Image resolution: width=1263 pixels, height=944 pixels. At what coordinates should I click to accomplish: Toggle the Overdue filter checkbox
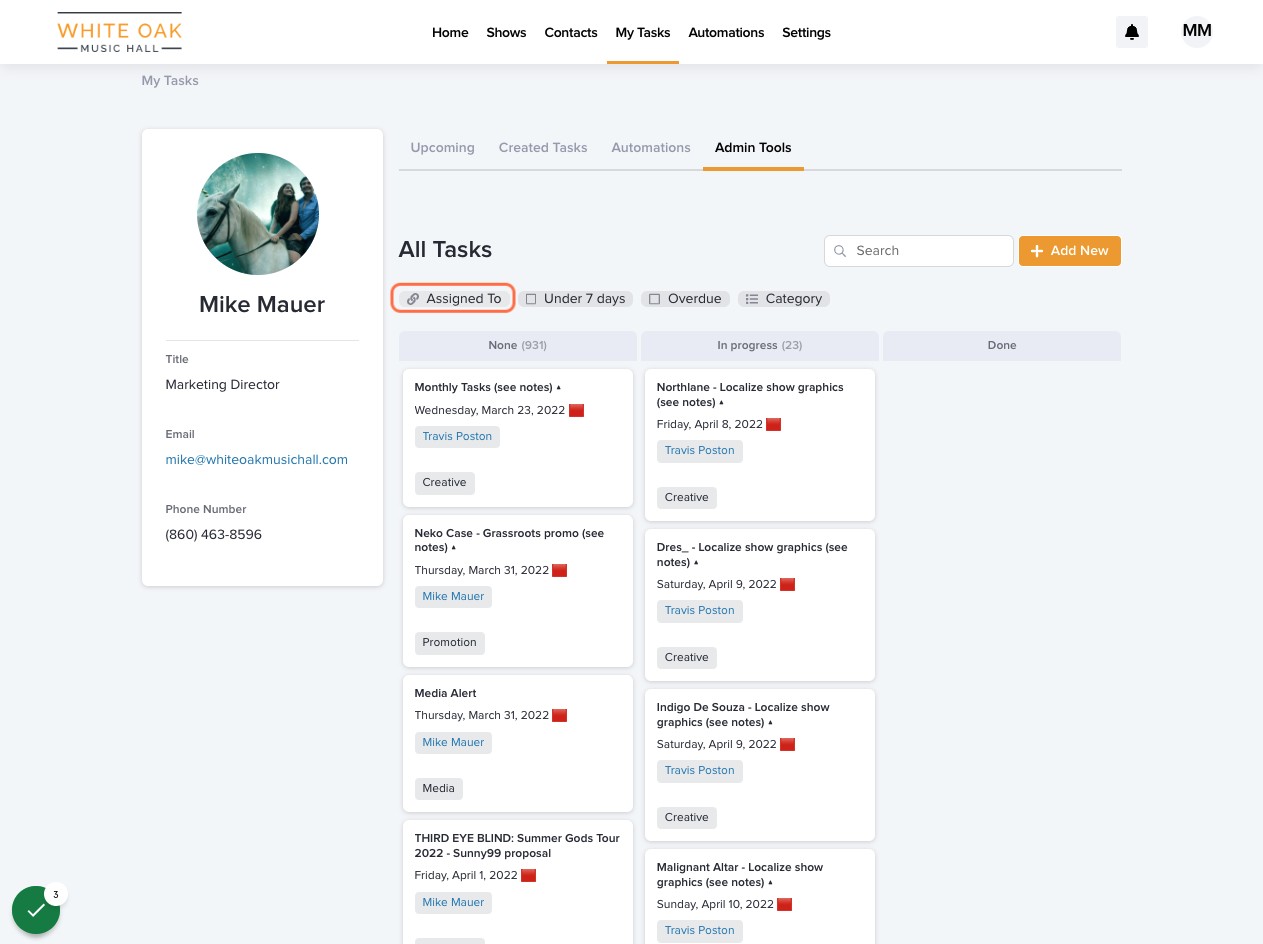click(654, 299)
